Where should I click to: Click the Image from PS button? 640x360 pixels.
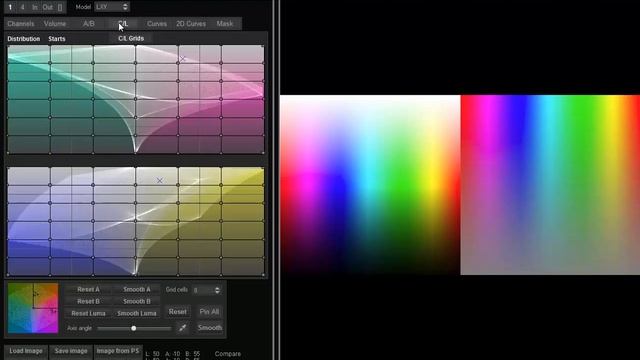click(x=118, y=351)
